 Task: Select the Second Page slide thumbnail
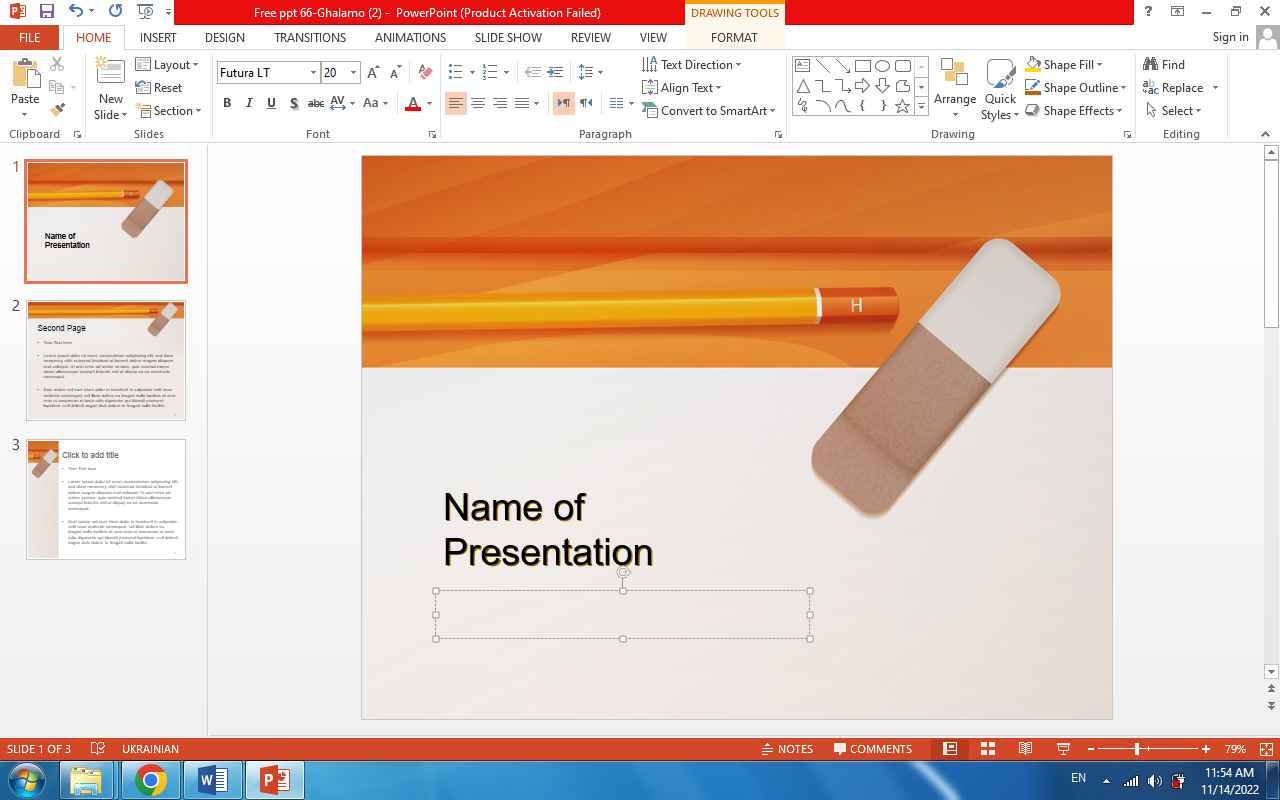click(x=106, y=360)
